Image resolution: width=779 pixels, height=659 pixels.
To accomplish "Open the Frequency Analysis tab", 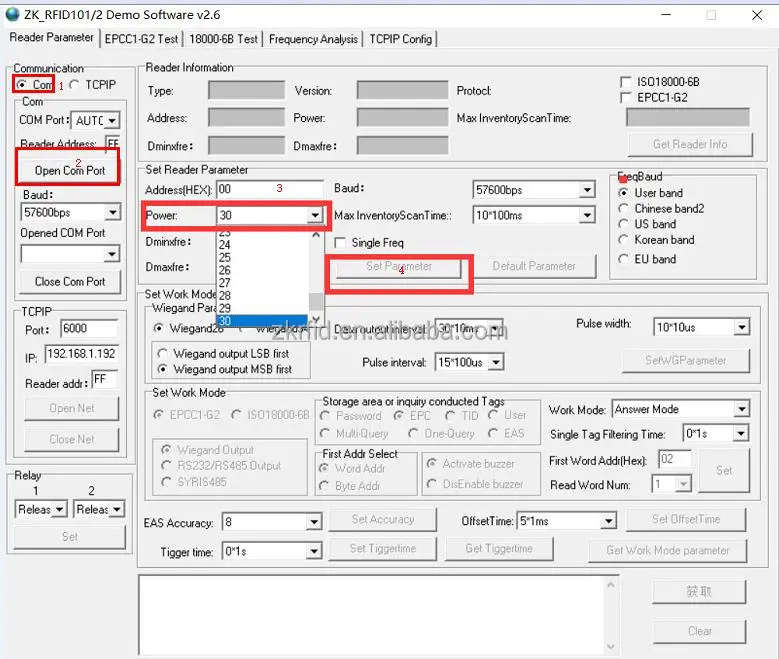I will coord(313,39).
